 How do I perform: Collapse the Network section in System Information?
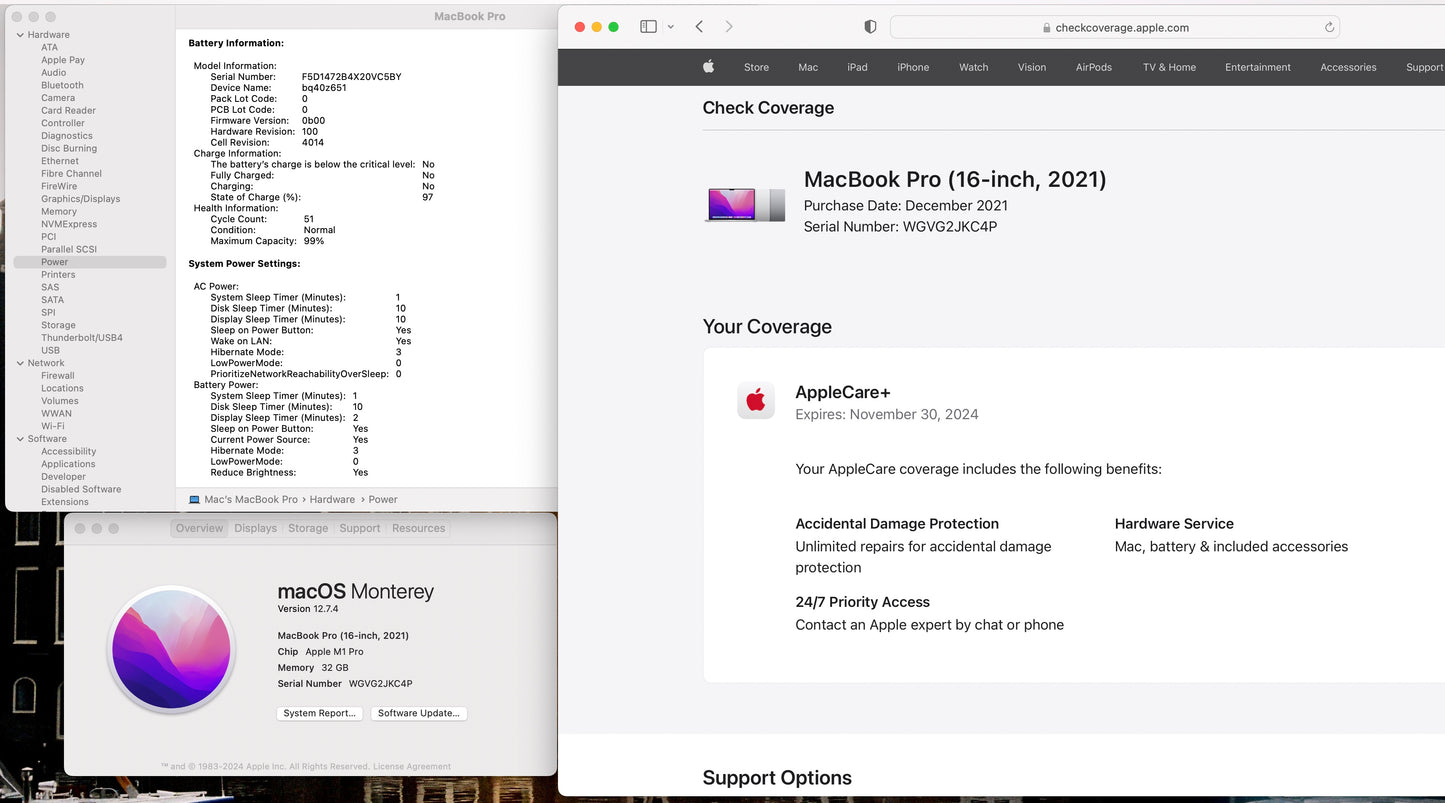pos(20,362)
